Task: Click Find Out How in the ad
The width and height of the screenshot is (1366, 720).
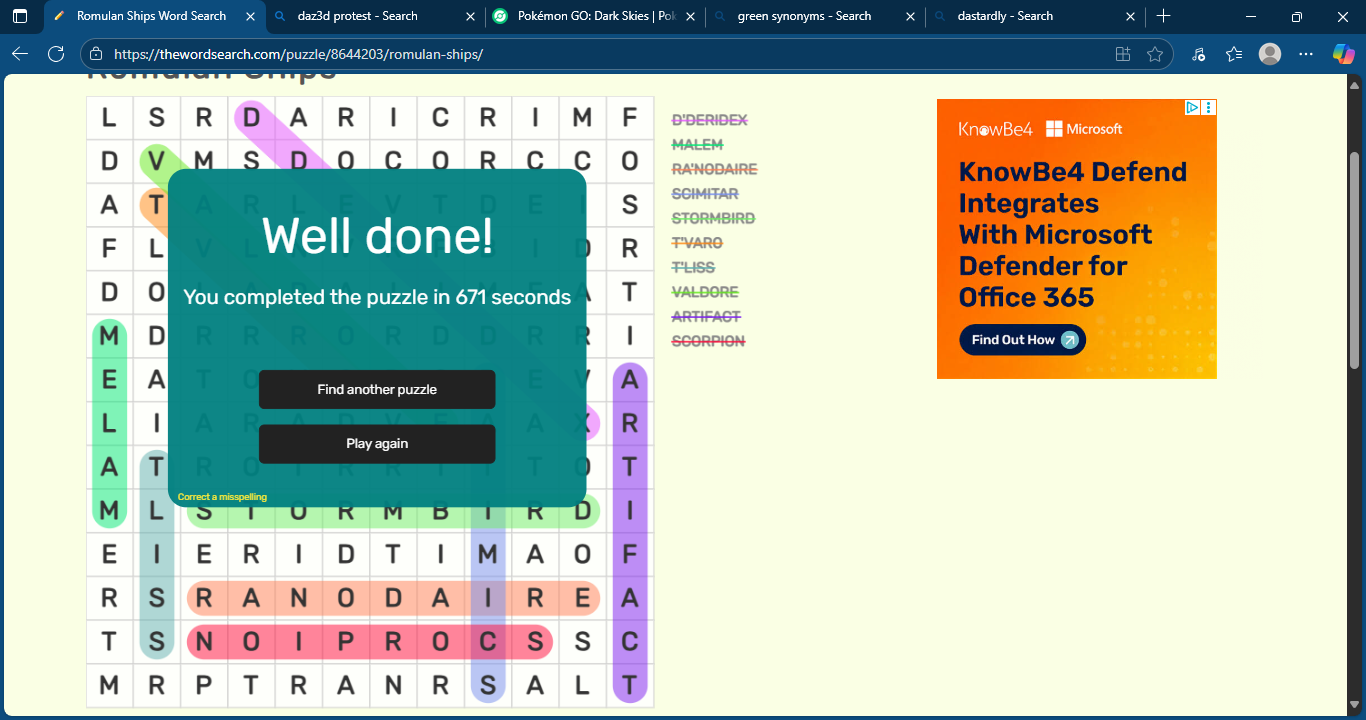Action: click(x=1022, y=340)
